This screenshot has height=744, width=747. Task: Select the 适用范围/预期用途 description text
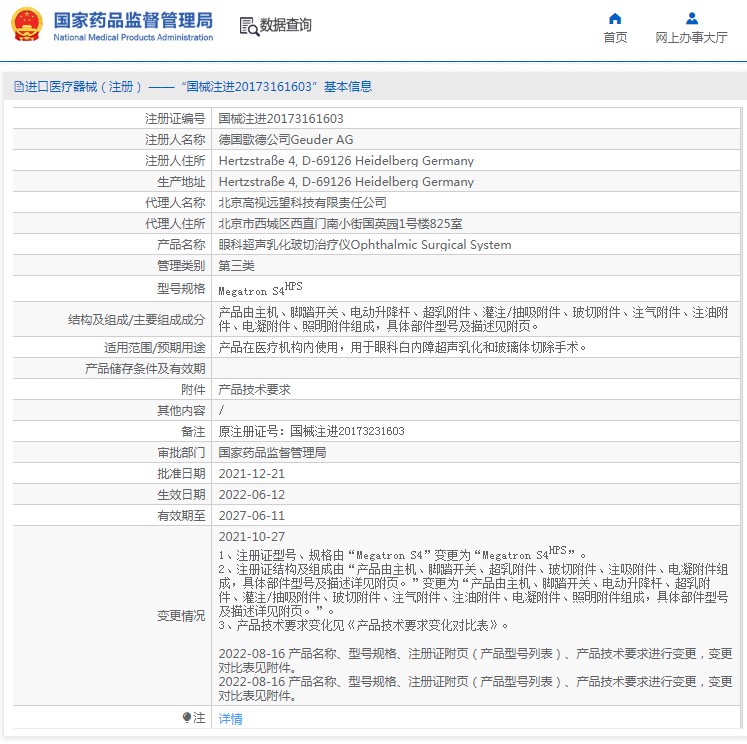tap(402, 347)
